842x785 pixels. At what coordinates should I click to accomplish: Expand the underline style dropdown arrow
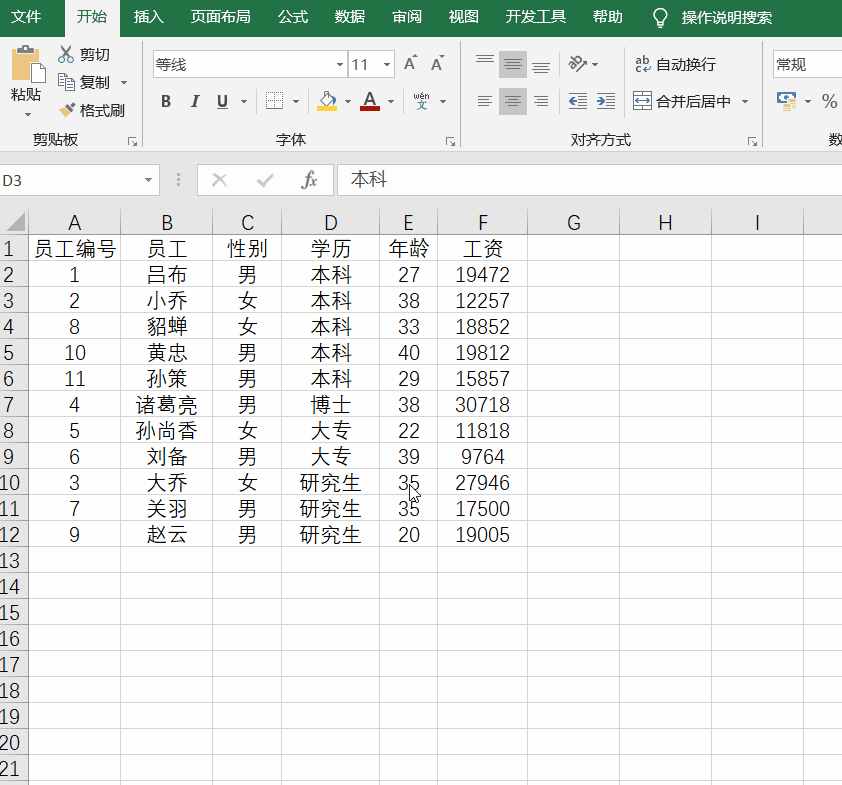[x=244, y=101]
